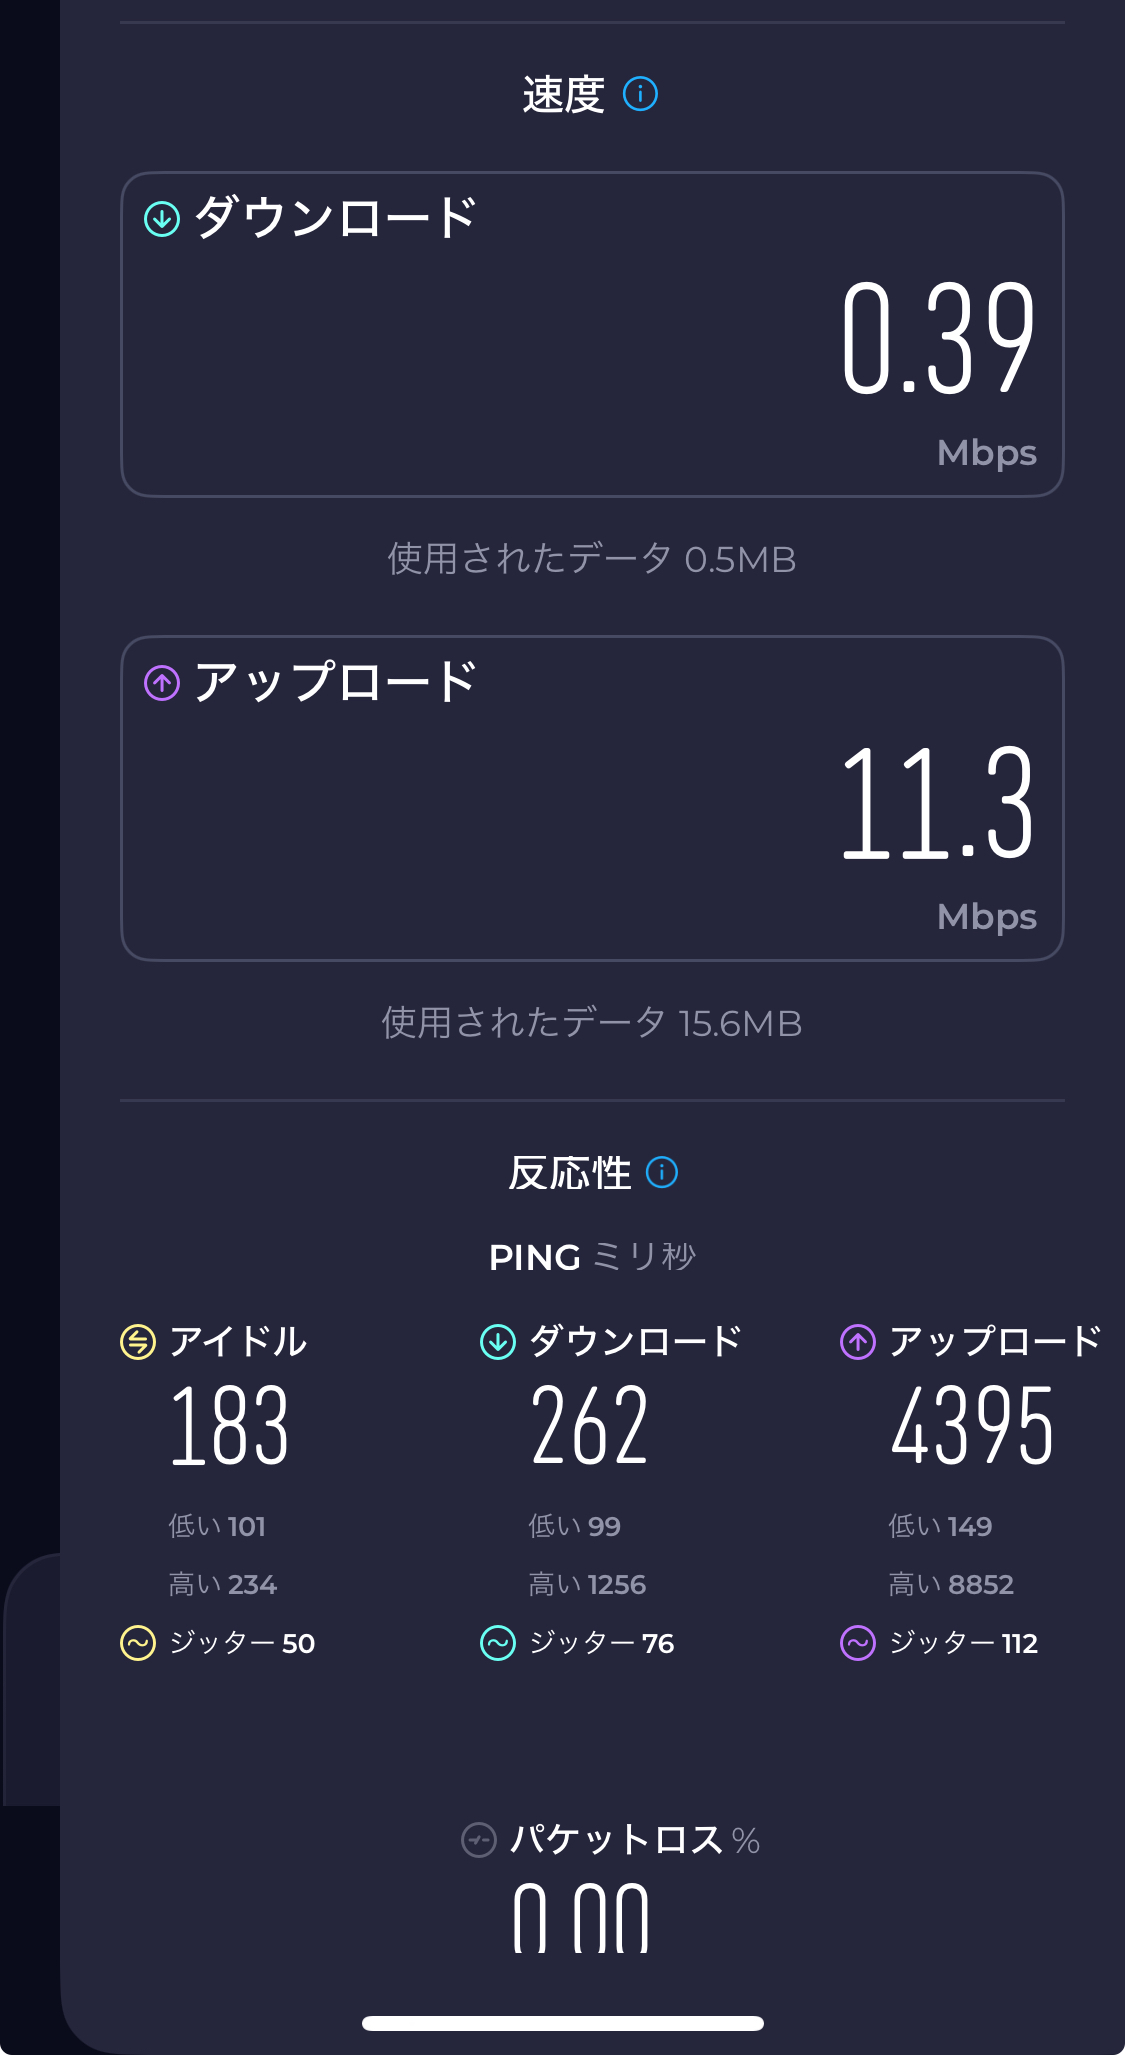Tap the 11.3 Mbps upload speed value

pyautogui.click(x=938, y=804)
